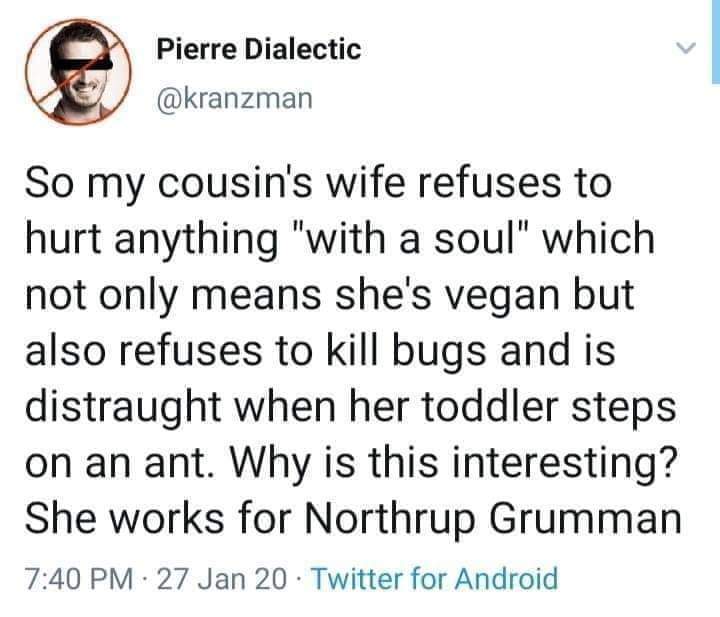This screenshot has height=617, width=720.
Task: Click the phrase "not only means"
Action: pyautogui.click(x=170, y=297)
